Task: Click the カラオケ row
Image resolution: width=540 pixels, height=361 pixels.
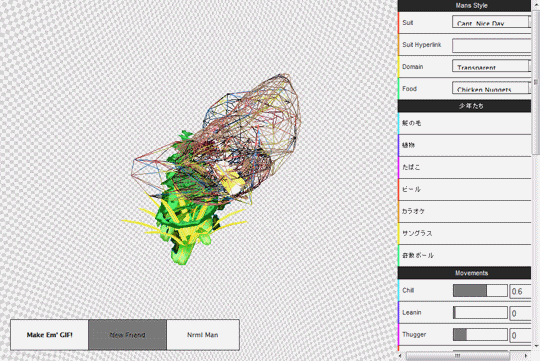Action: [x=464, y=211]
